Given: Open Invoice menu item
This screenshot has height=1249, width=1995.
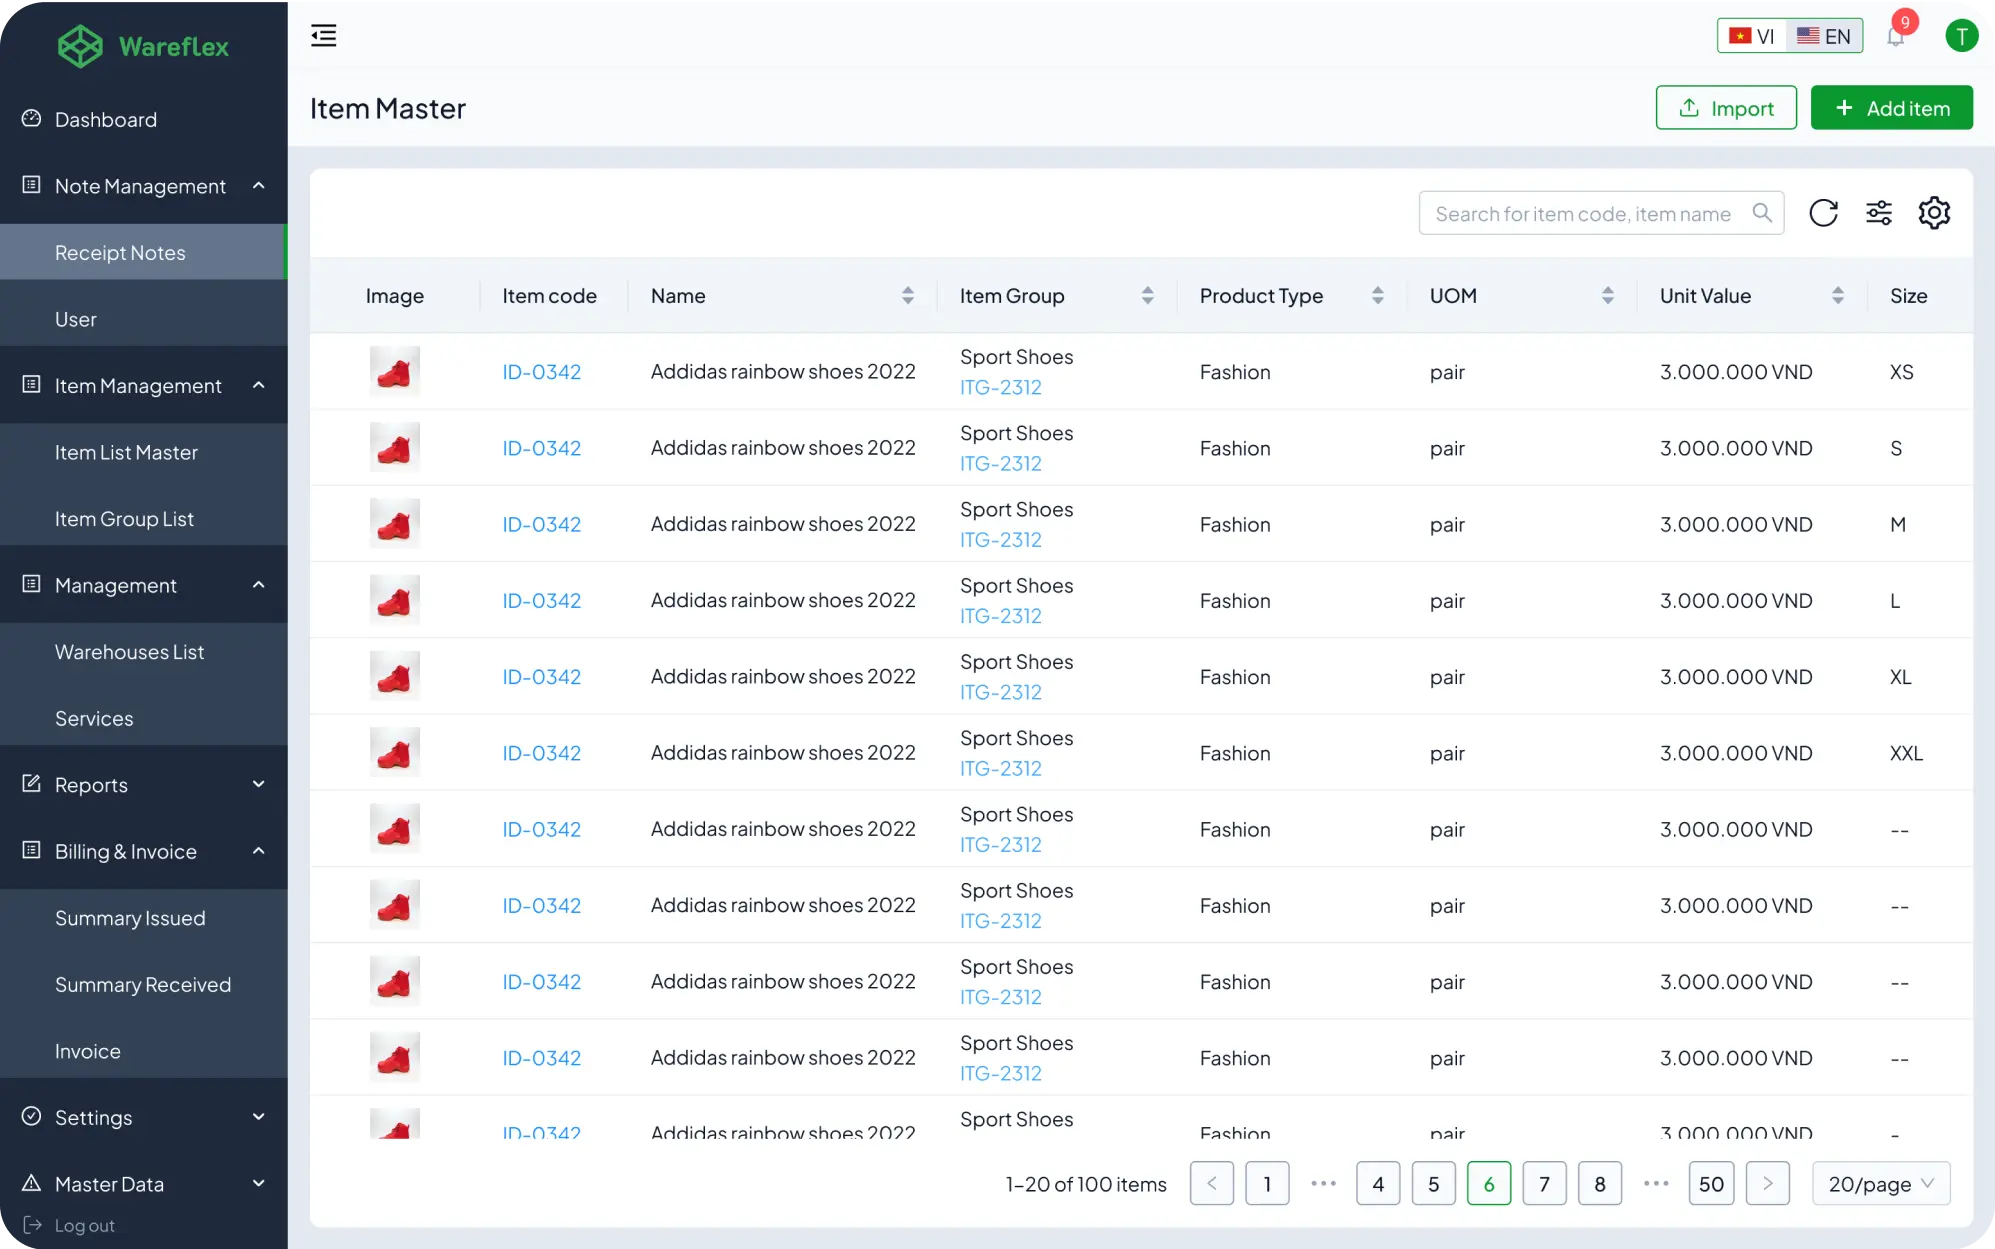Looking at the screenshot, I should [x=144, y=1051].
